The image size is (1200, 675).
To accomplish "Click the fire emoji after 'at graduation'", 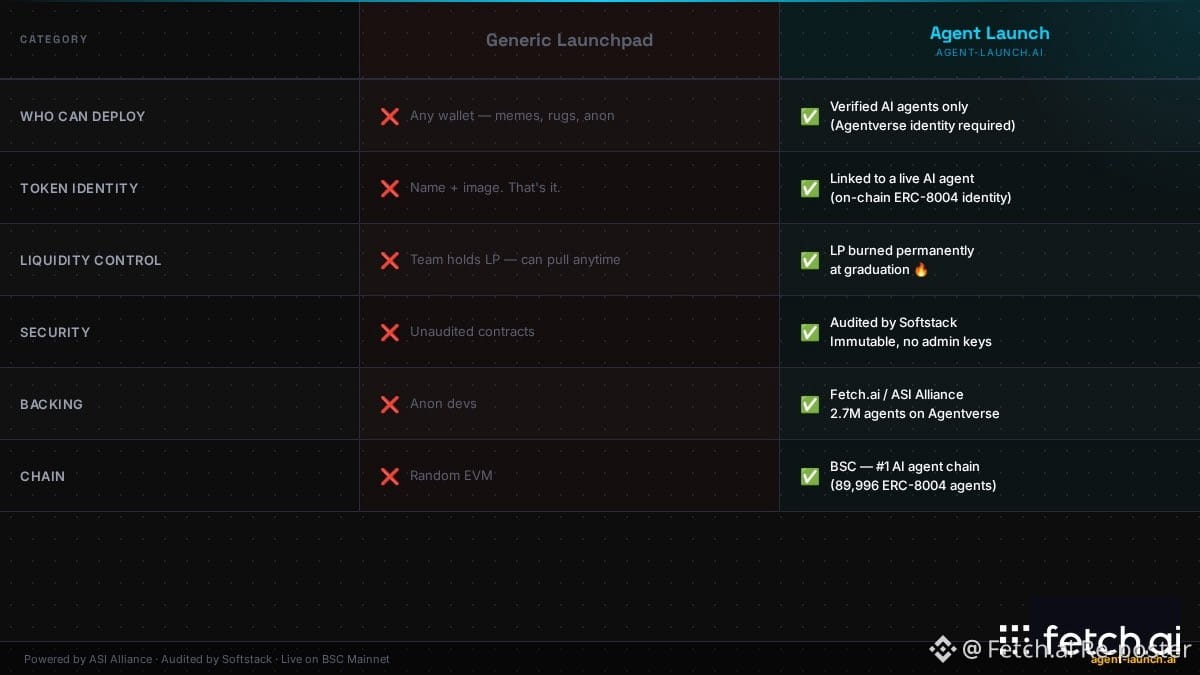I will (x=921, y=269).
